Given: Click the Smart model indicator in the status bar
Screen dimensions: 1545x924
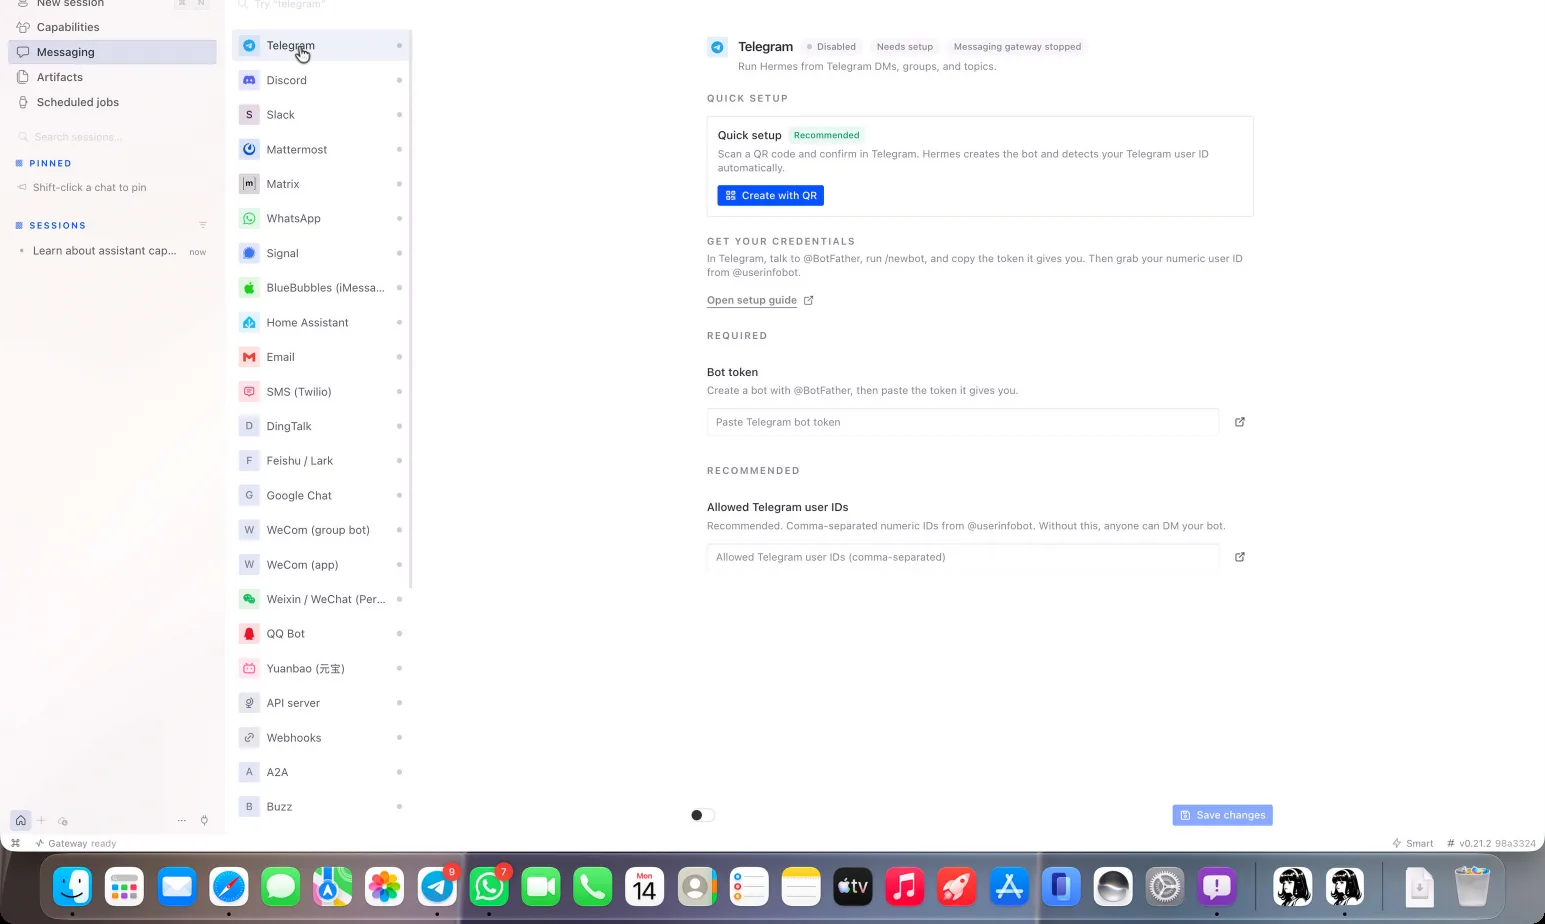Looking at the screenshot, I should pyautogui.click(x=1413, y=843).
